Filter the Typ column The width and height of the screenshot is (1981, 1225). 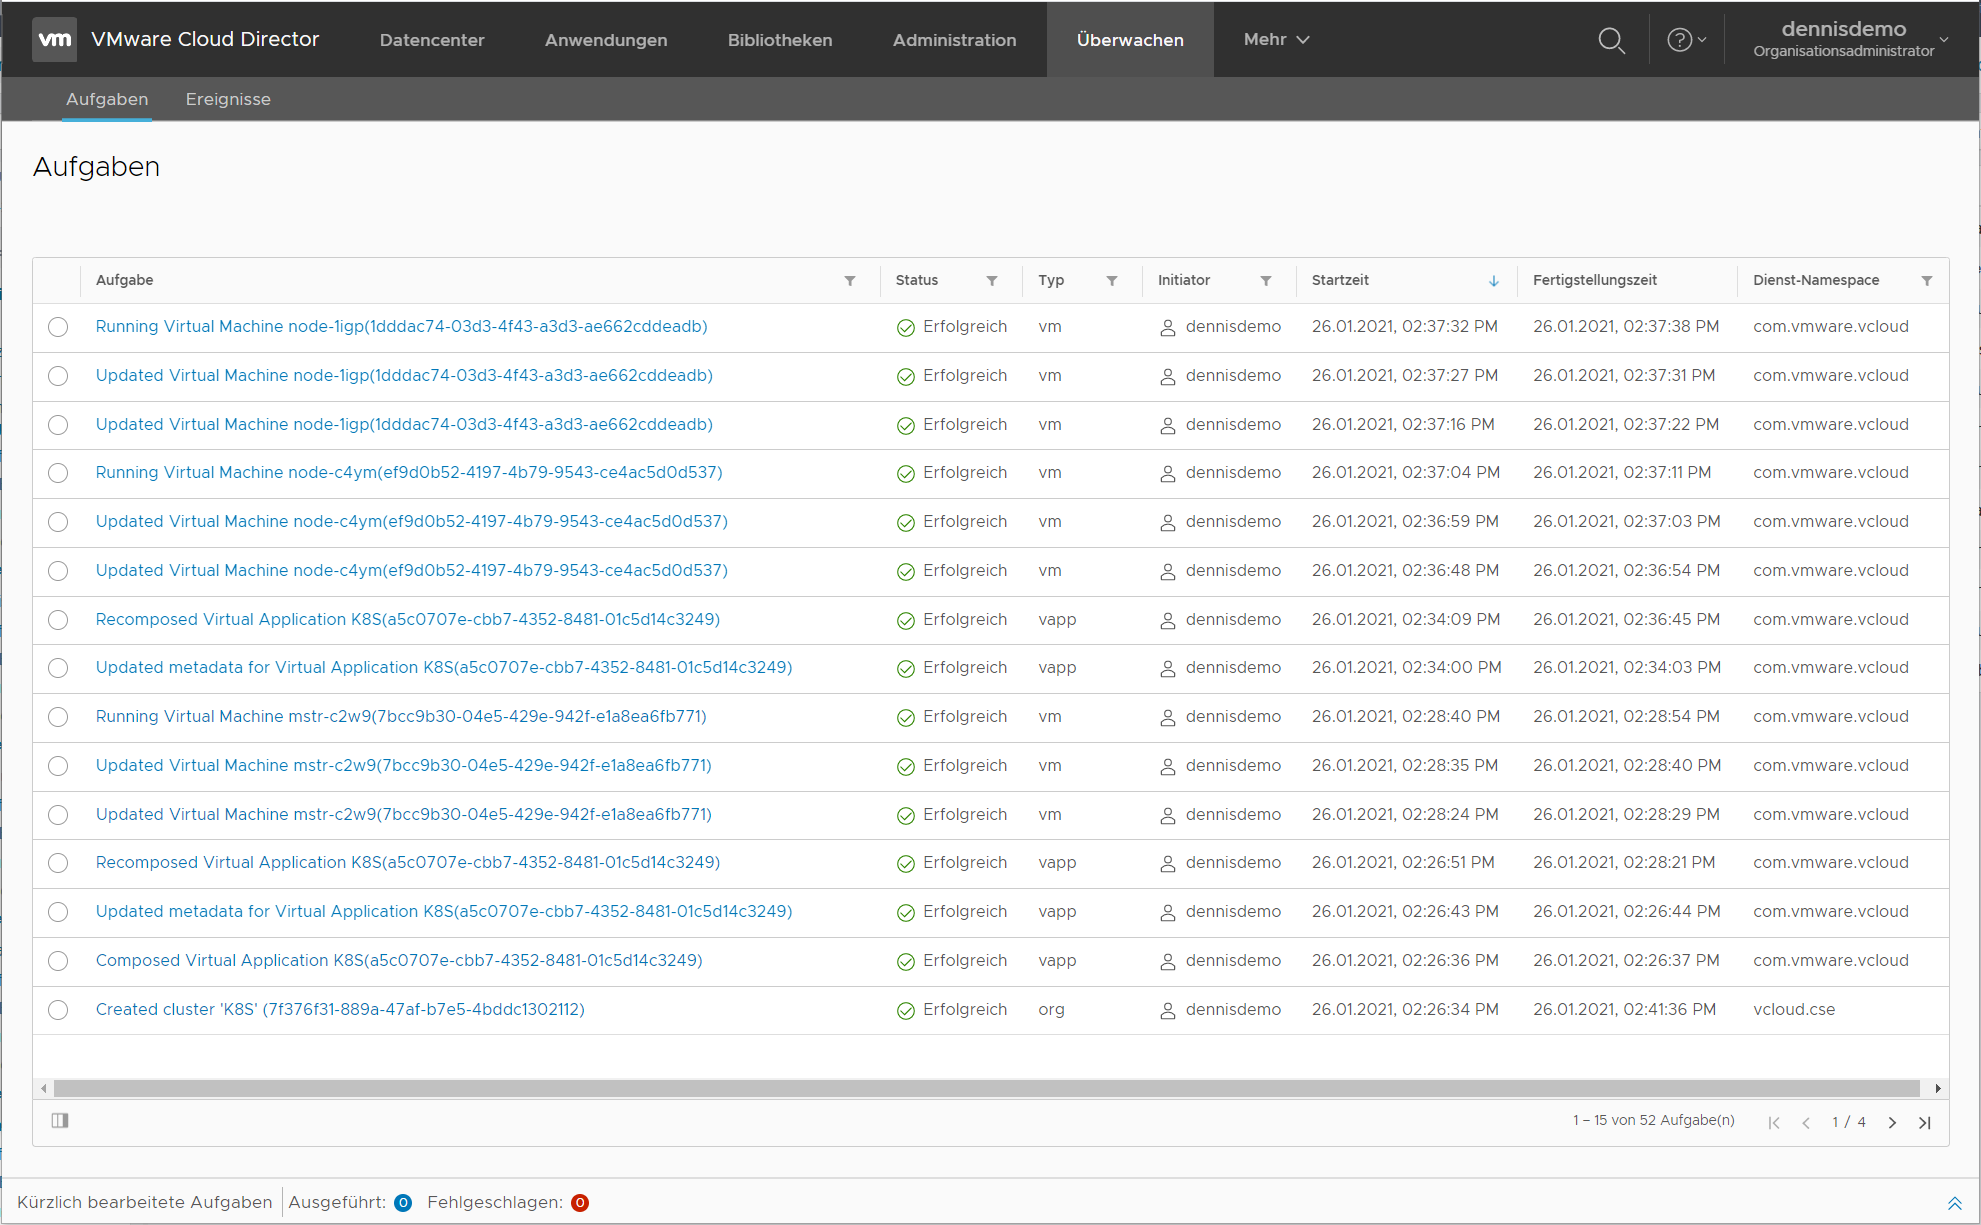point(1112,281)
